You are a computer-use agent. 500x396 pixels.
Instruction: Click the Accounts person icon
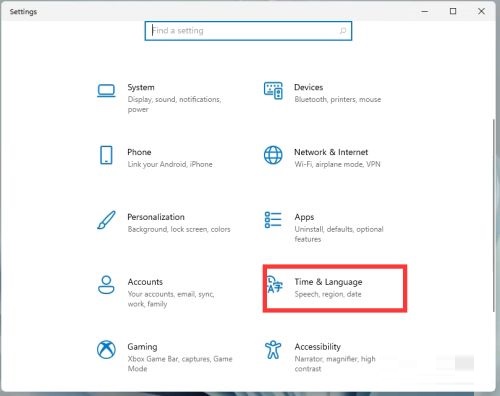[106, 285]
